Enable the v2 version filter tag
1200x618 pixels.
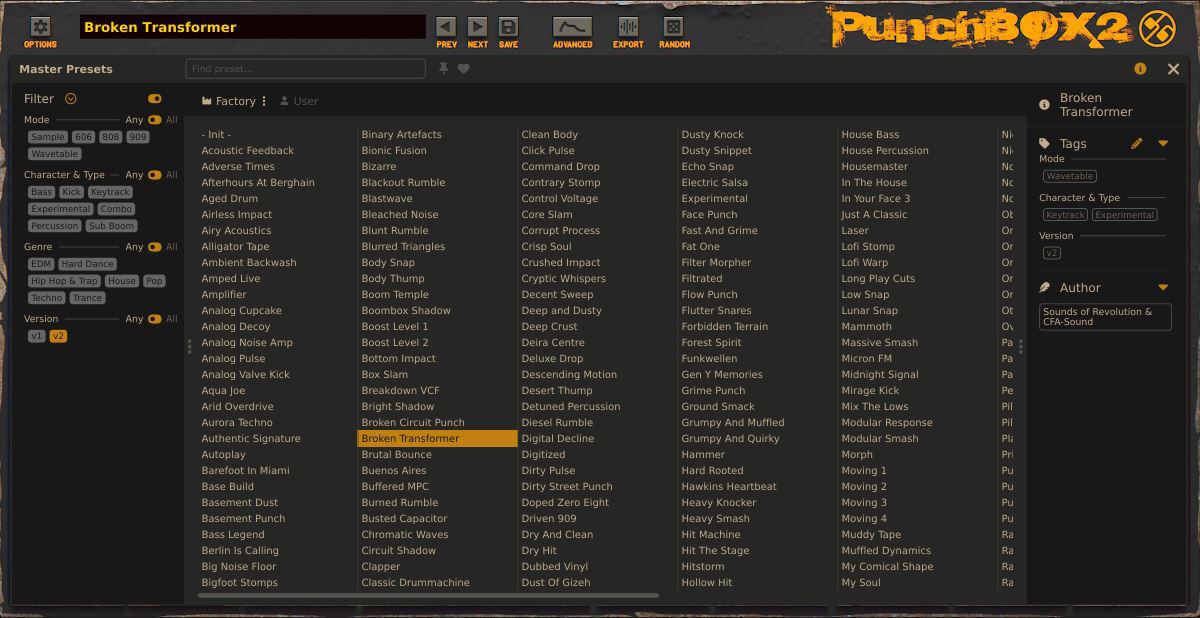(58, 336)
